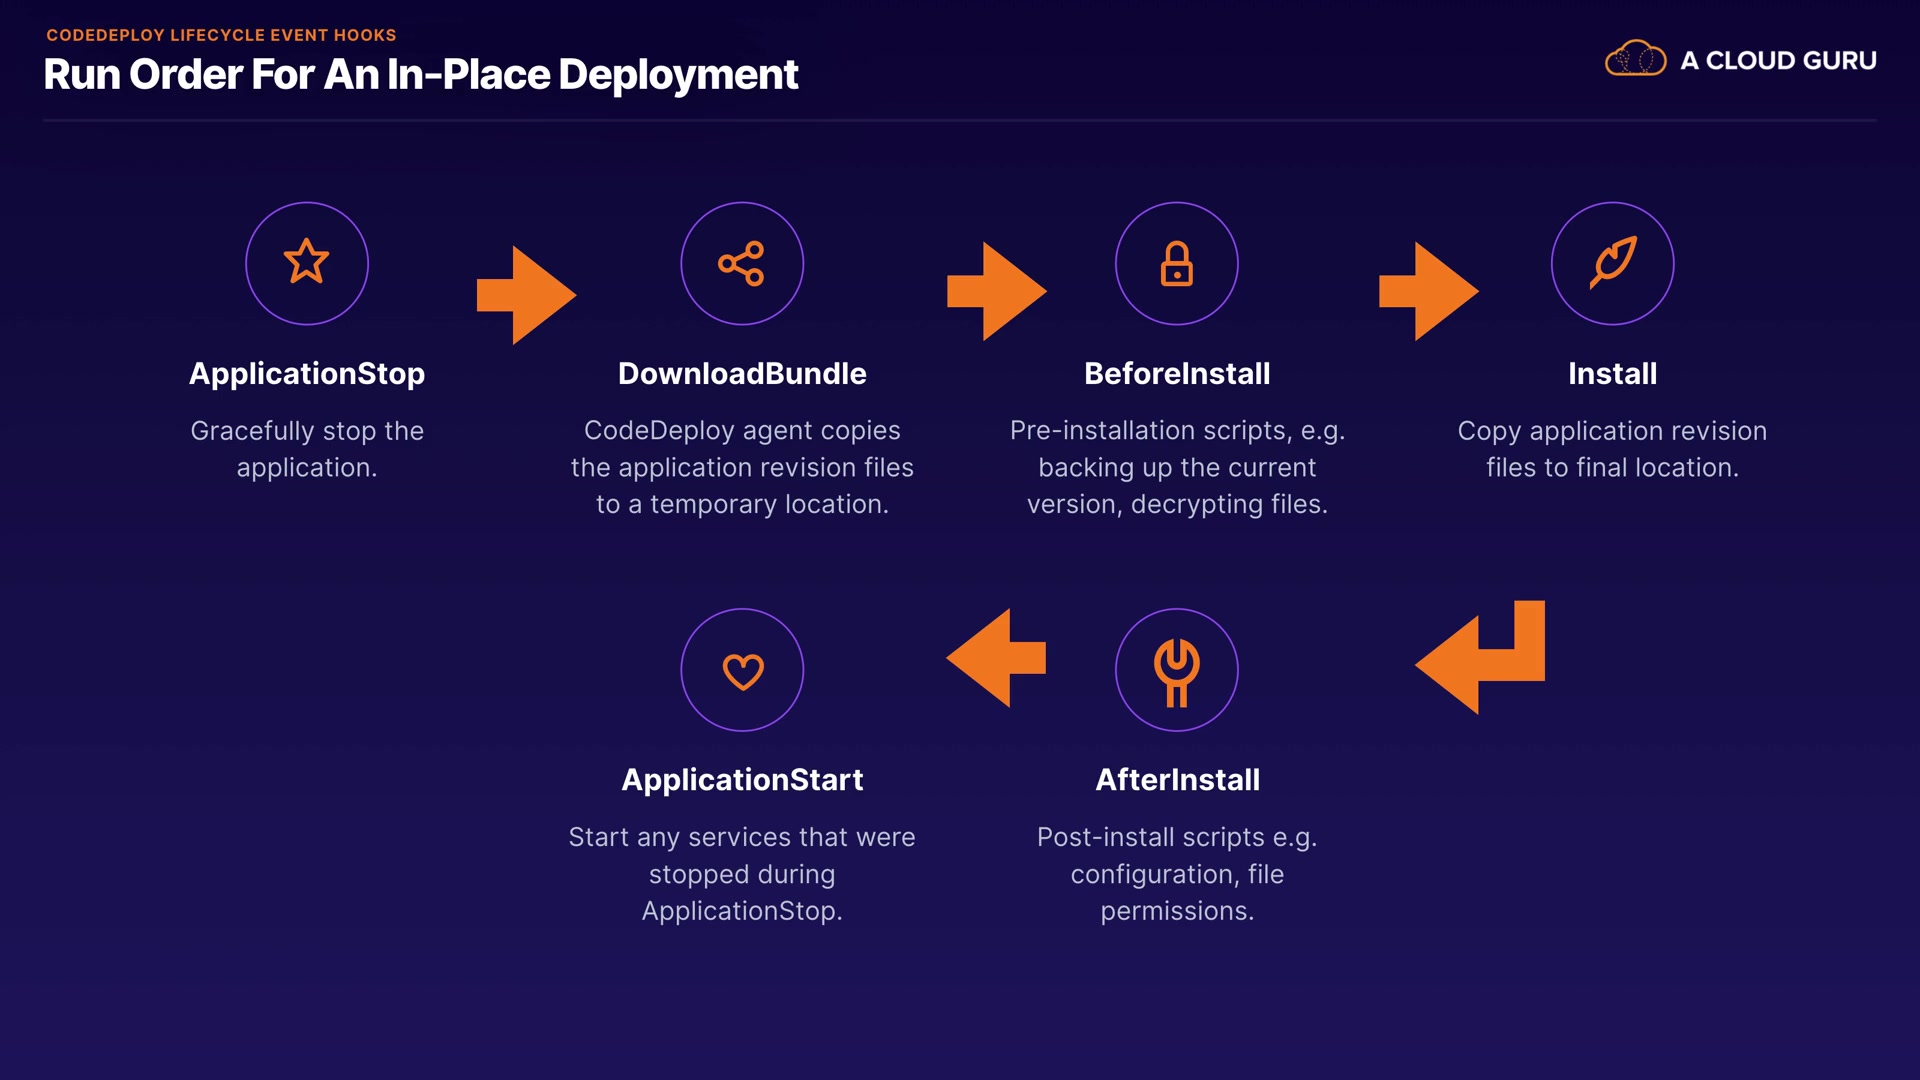This screenshot has height=1080, width=1920.
Task: Click the DownloadBundle heading
Action: [741, 373]
